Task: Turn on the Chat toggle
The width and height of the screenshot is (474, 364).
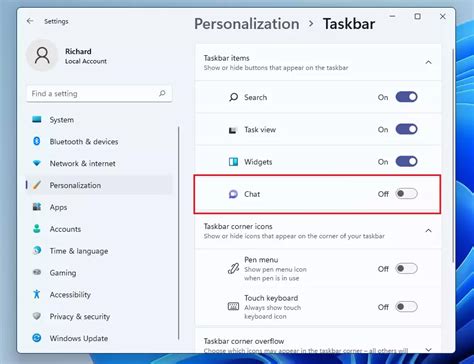Action: tap(406, 194)
